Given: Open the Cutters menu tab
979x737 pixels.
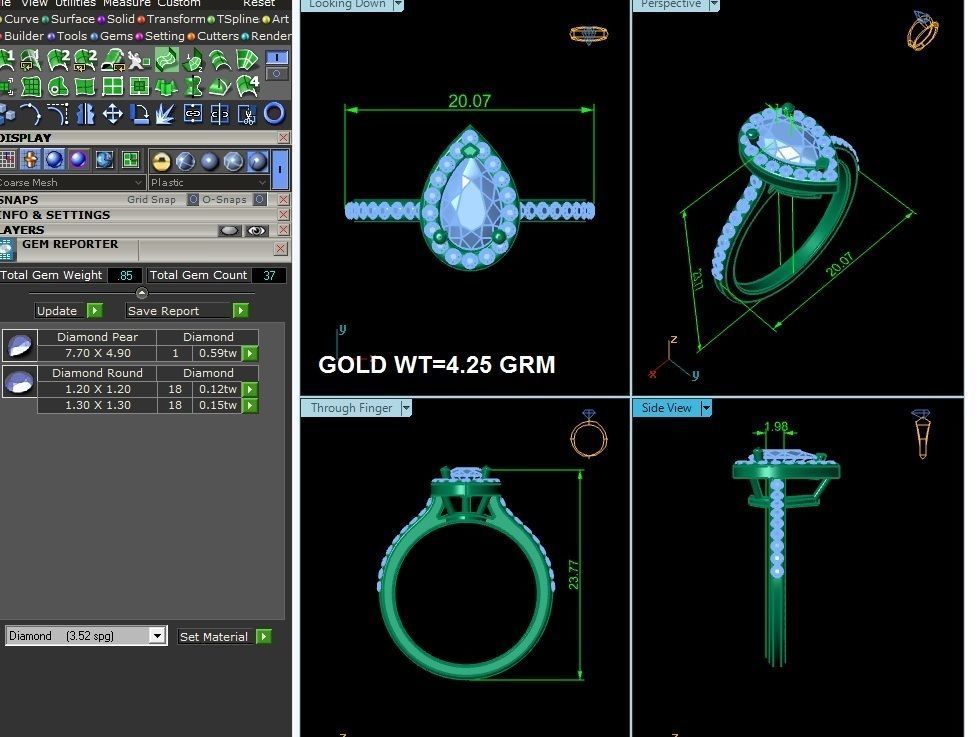Looking at the screenshot, I should click(214, 36).
